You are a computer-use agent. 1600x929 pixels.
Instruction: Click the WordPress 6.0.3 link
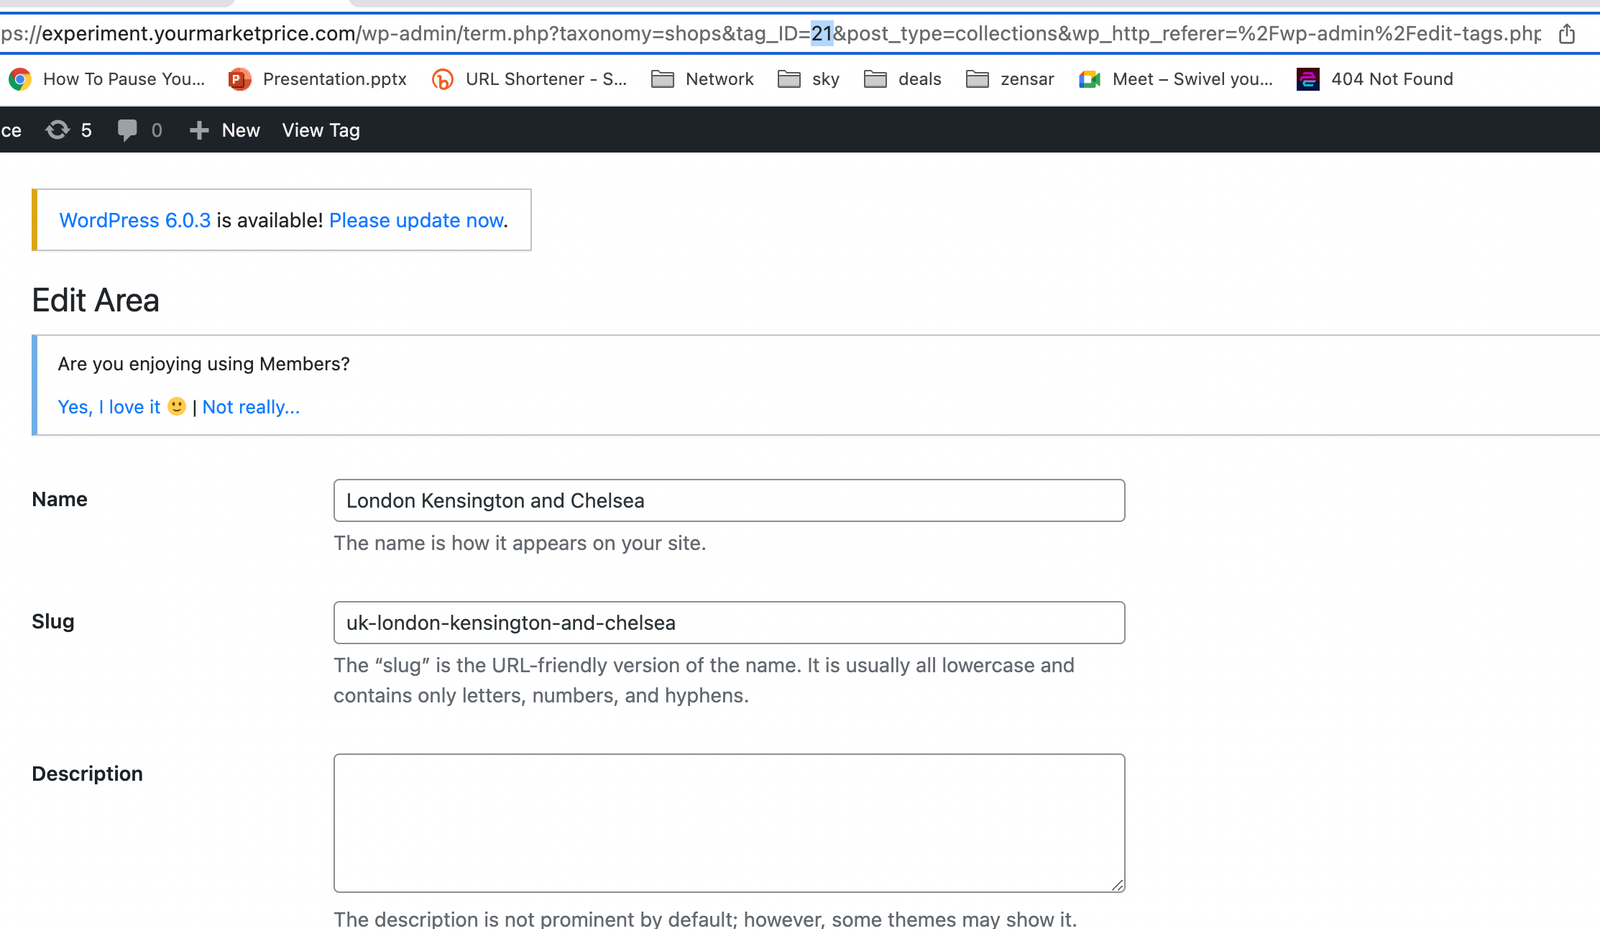[135, 220]
